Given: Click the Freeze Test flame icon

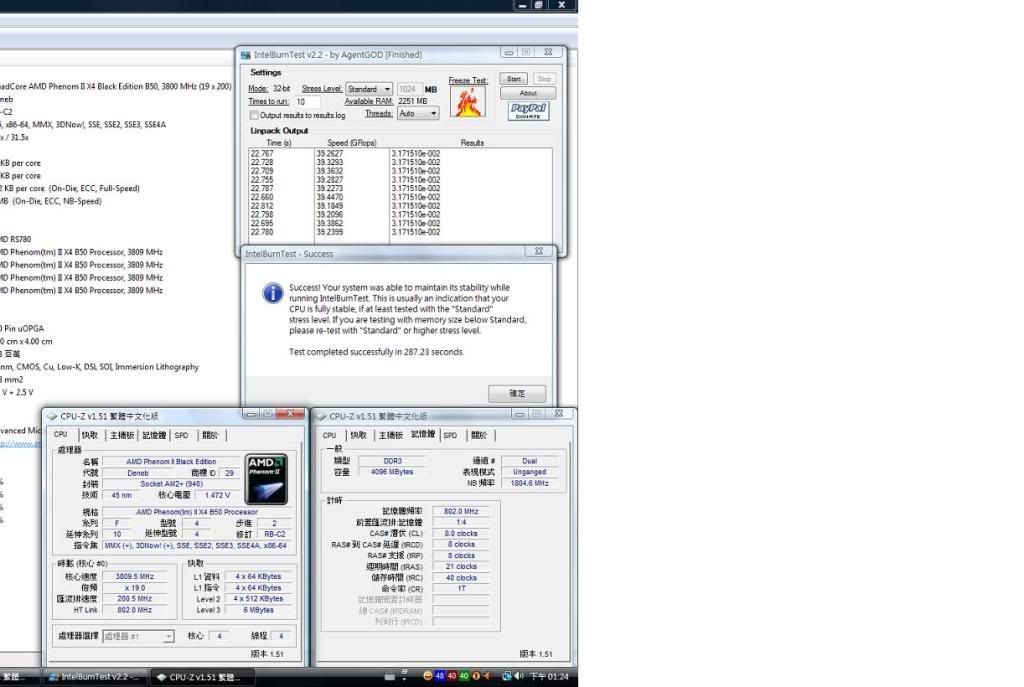Looking at the screenshot, I should [468, 102].
